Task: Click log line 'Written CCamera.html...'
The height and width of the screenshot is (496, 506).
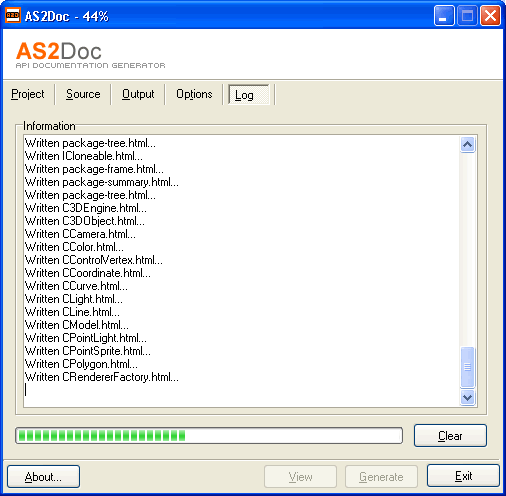Action: pyautogui.click(x=80, y=234)
